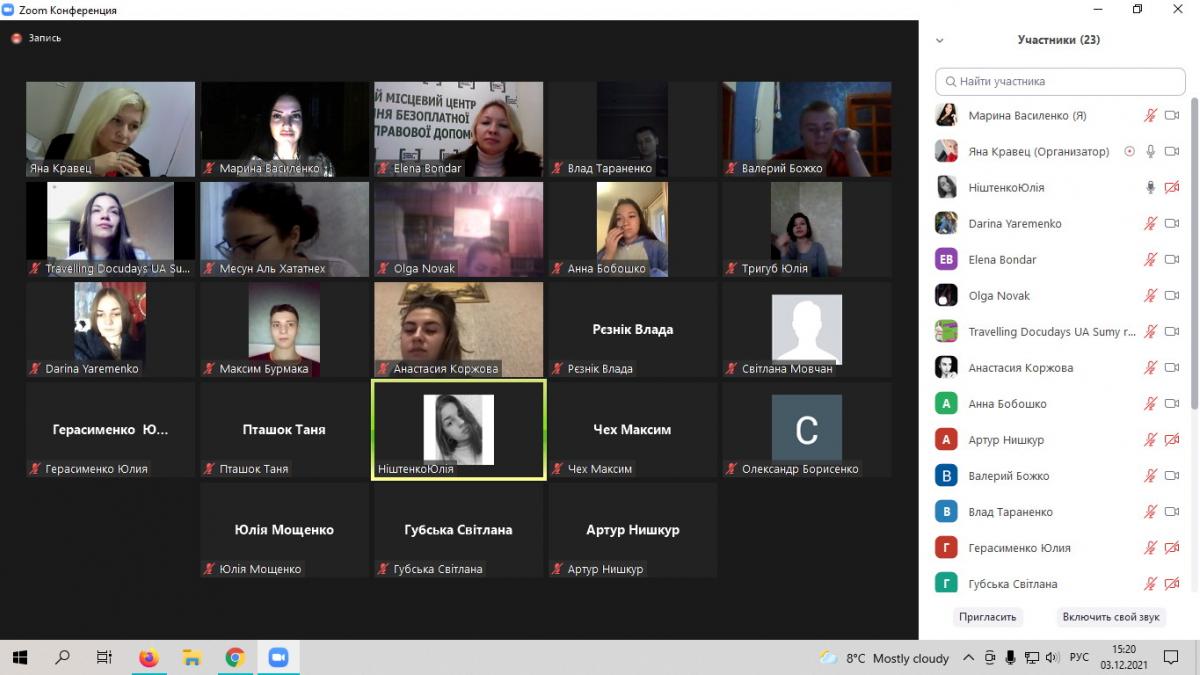Select Пташок Таня participant tile
This screenshot has height=675, width=1200.
(x=285, y=429)
